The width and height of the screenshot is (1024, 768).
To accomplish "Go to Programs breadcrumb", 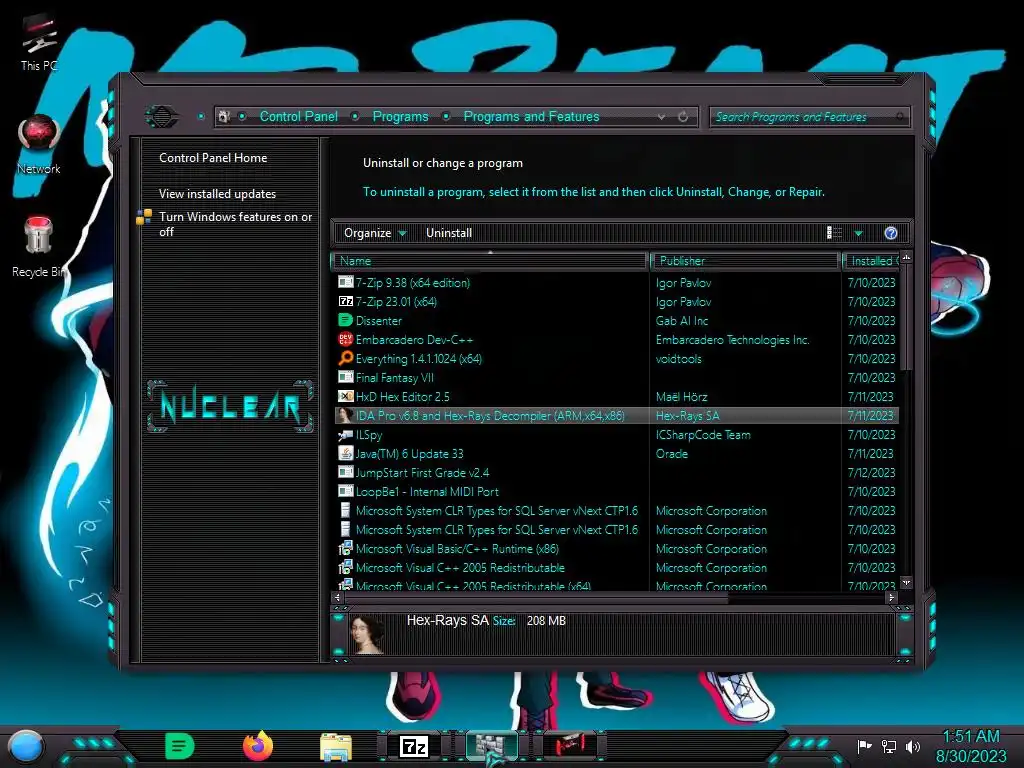I will [400, 117].
